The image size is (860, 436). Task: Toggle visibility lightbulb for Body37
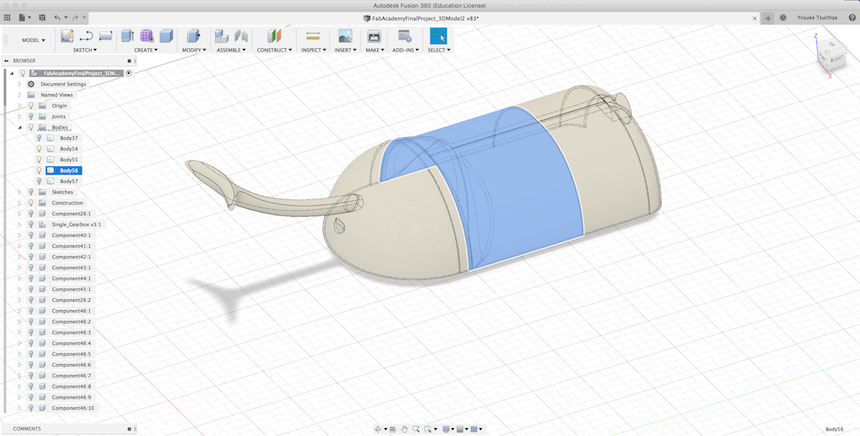[40, 138]
